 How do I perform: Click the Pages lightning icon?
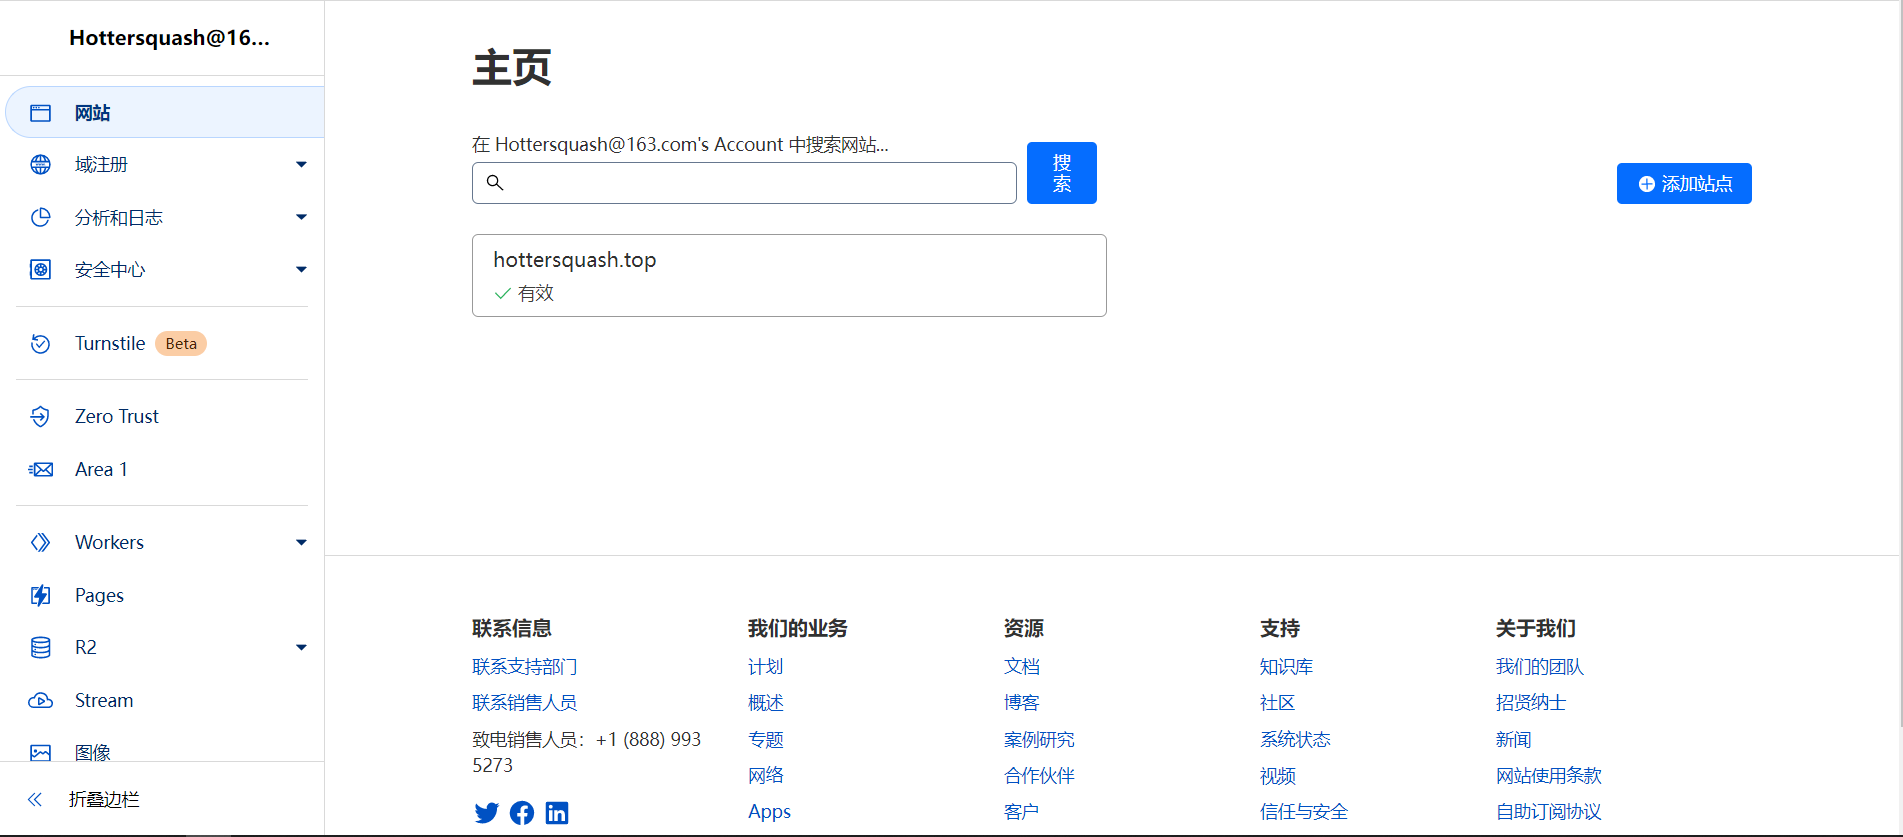point(40,596)
